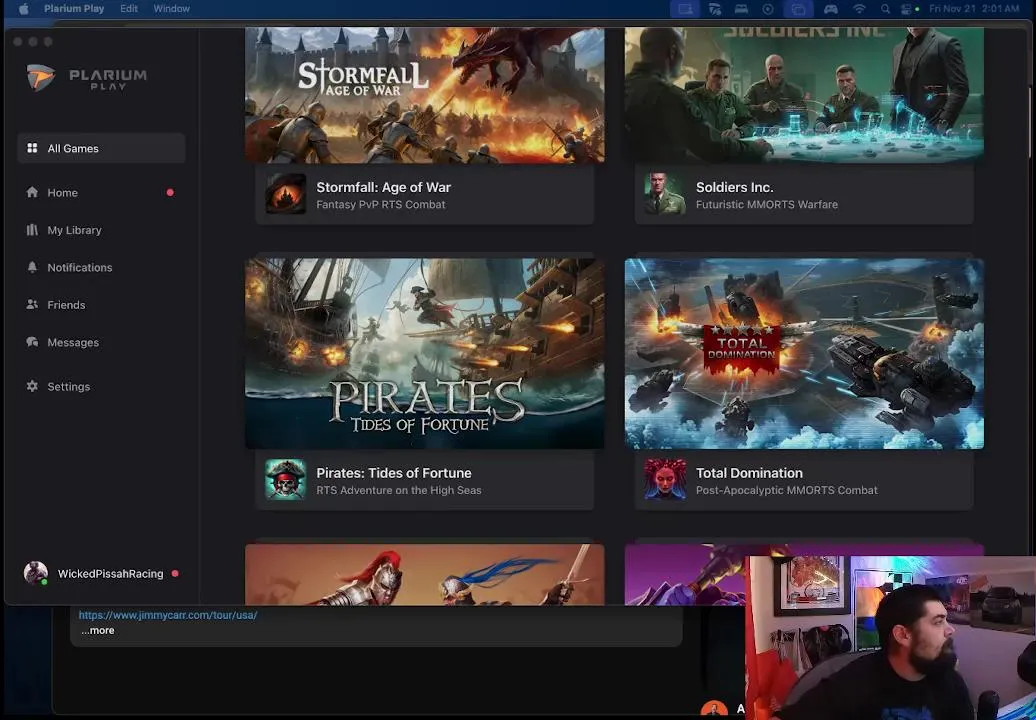The height and width of the screenshot is (720, 1036).
Task: Click Post-Apocalyptic MMORTS Combat subtitle
Action: [786, 490]
